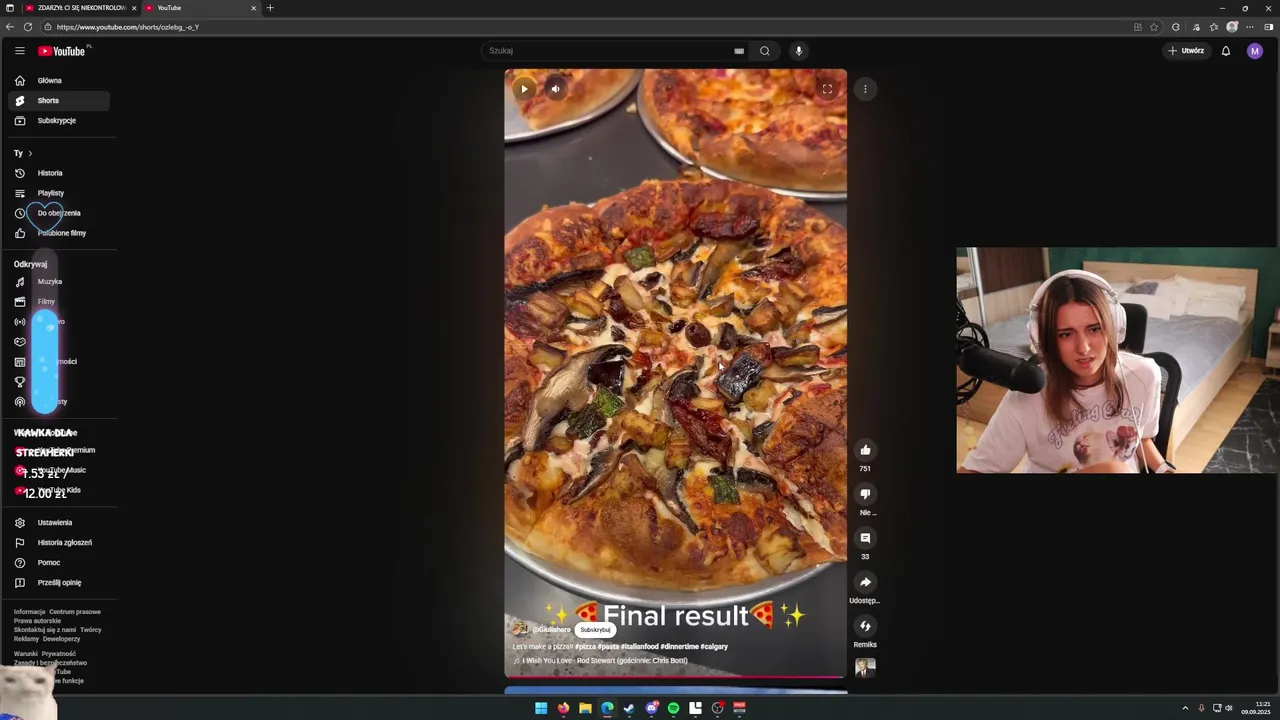Click the YouTube logo

coord(62,51)
